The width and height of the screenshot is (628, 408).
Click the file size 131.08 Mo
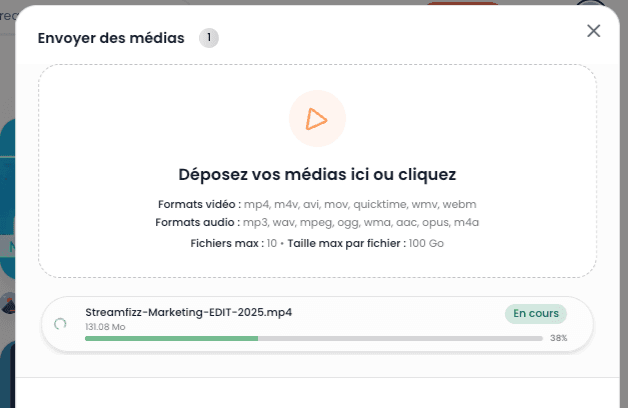pyautogui.click(x=105, y=327)
